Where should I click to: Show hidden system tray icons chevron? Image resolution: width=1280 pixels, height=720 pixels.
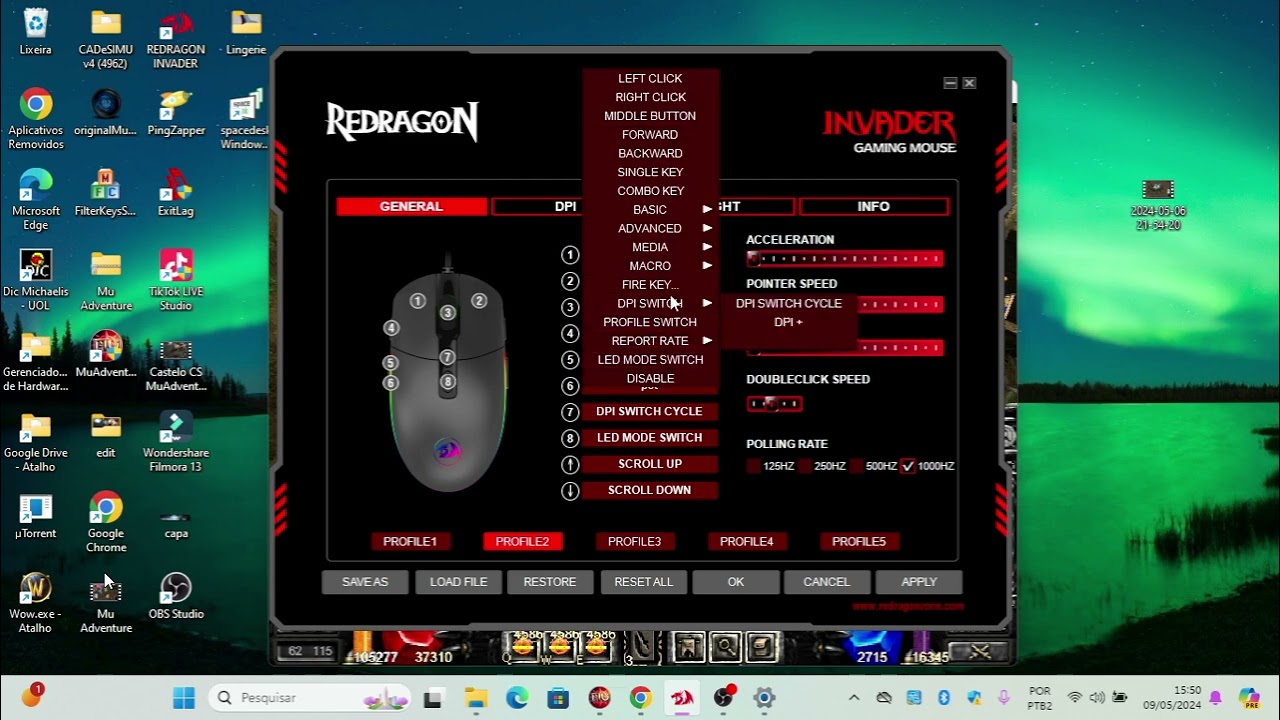854,698
